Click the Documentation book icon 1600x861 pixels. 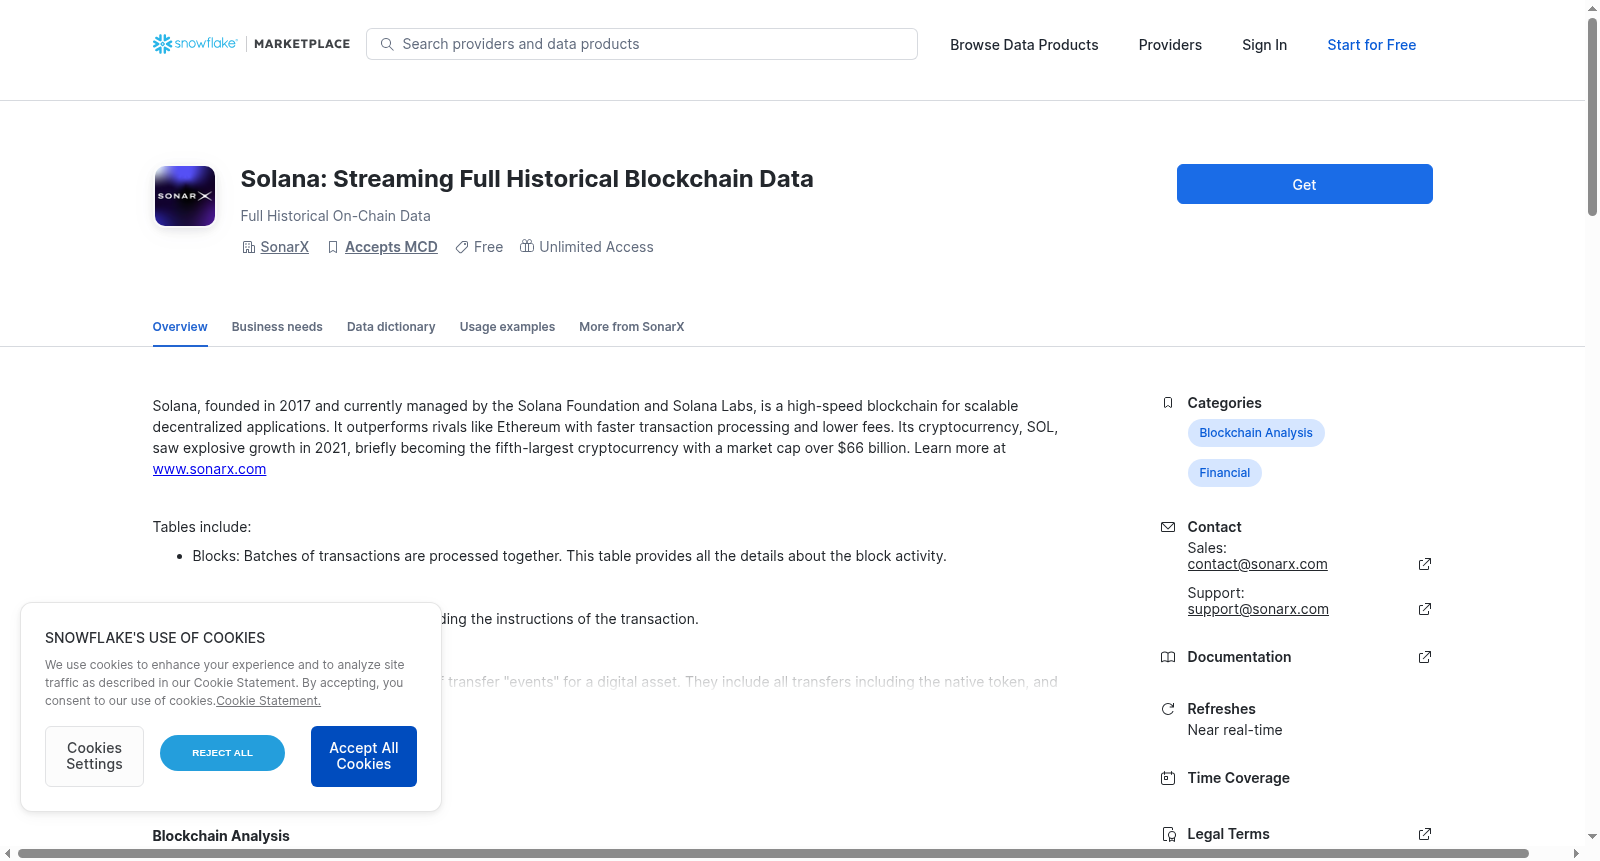coord(1168,657)
